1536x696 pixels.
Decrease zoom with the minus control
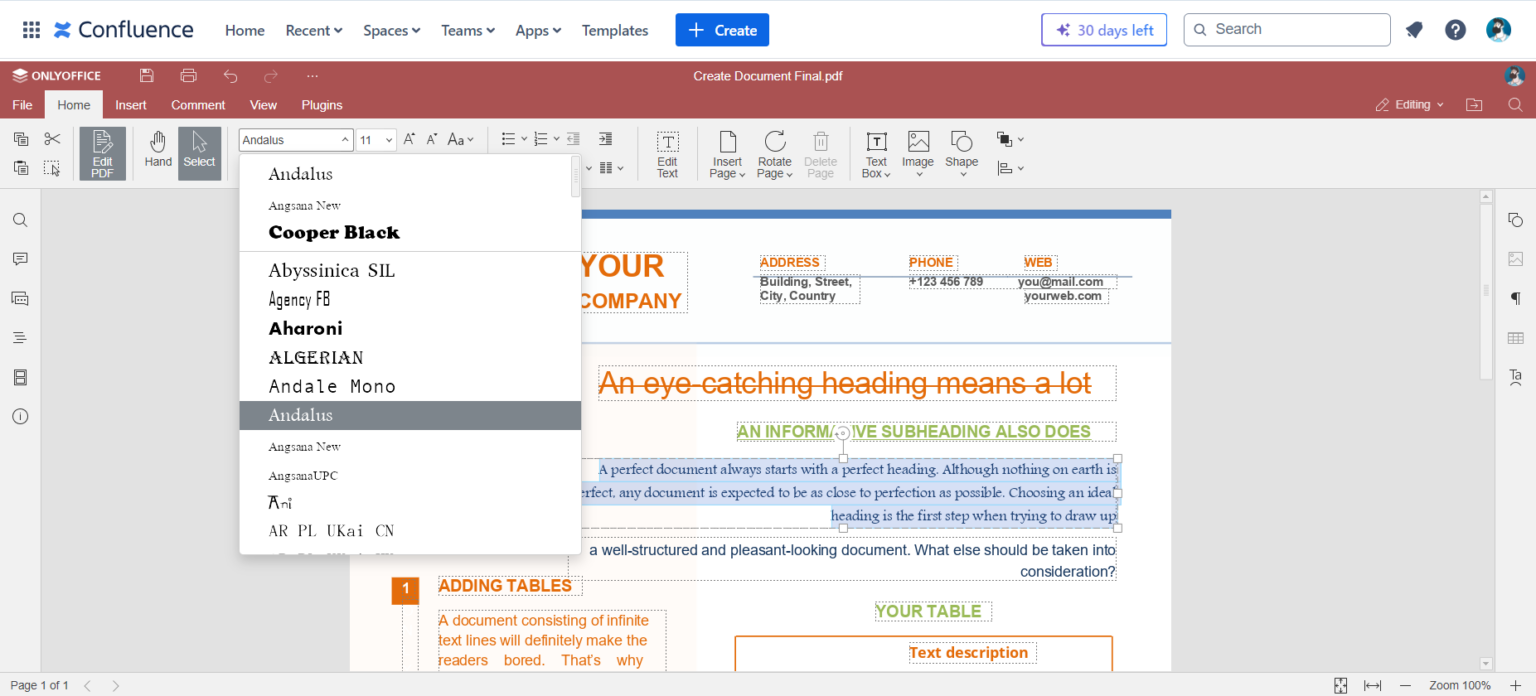[1407, 685]
